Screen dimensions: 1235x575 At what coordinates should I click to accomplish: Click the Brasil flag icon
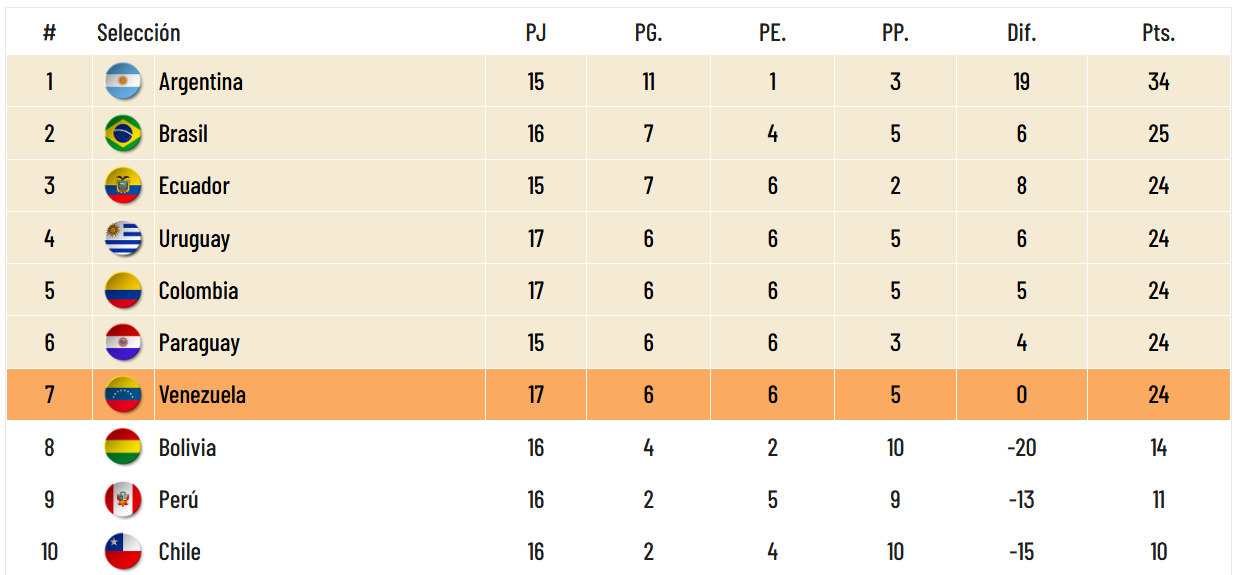(x=123, y=133)
